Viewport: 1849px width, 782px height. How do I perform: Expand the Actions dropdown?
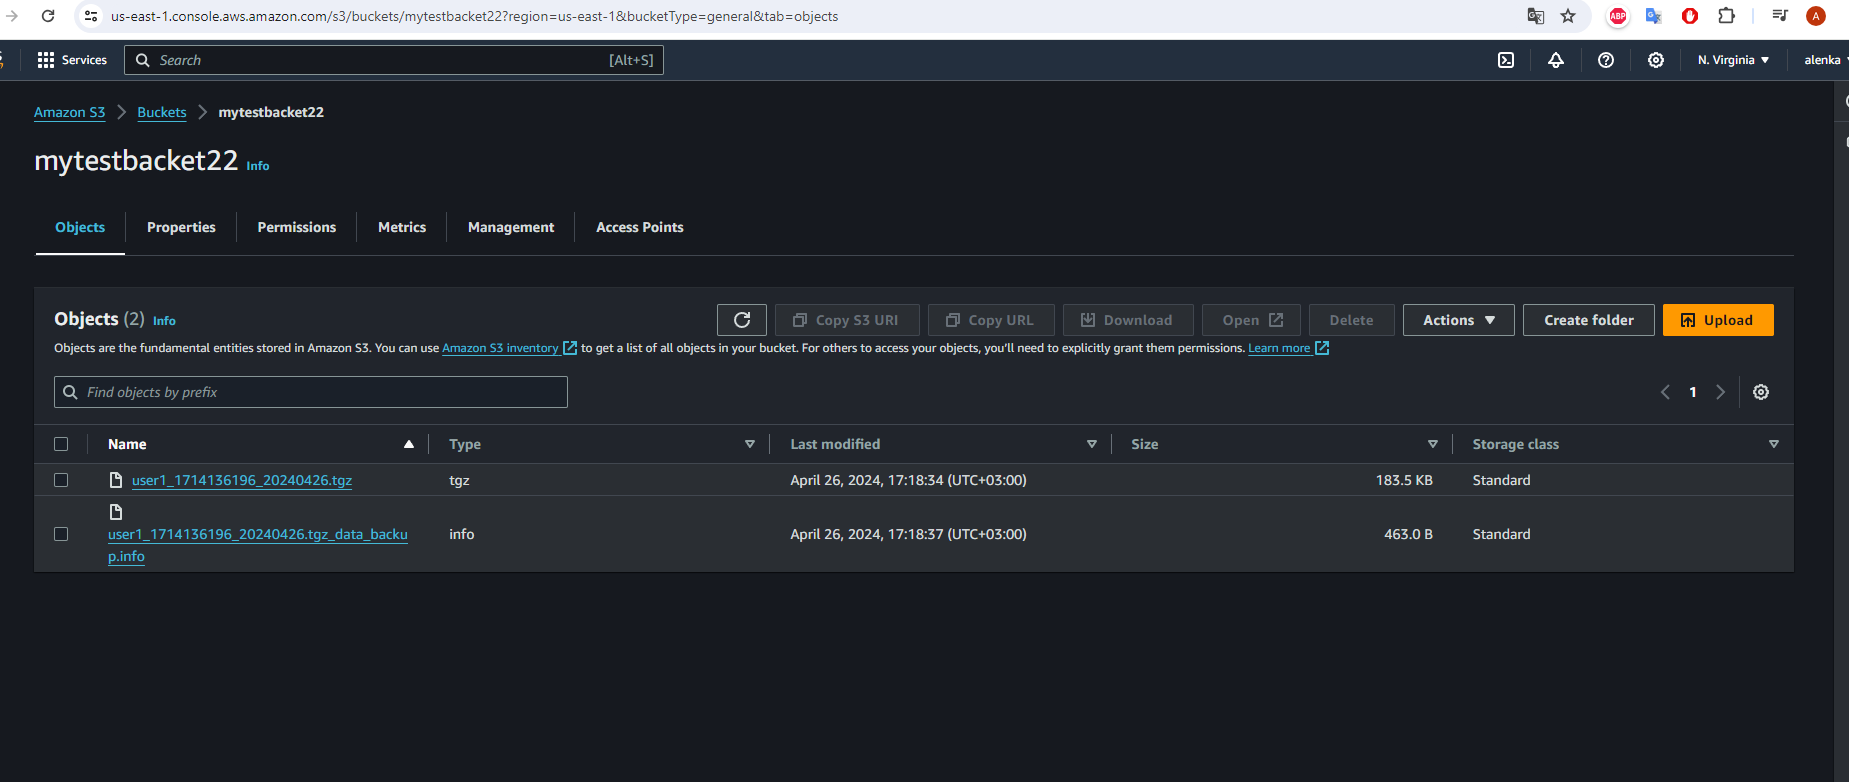tap(1458, 320)
